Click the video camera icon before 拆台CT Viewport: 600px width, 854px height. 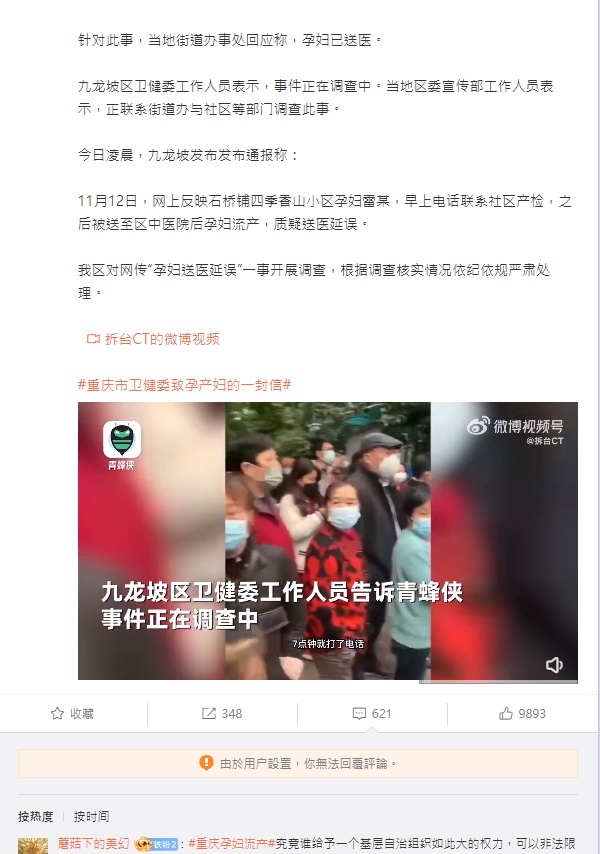click(93, 339)
